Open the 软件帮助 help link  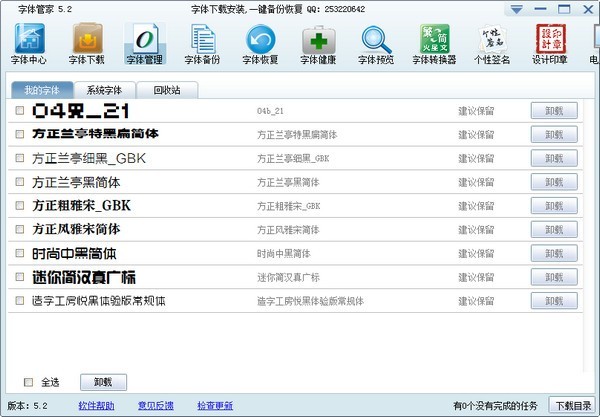tap(96, 406)
